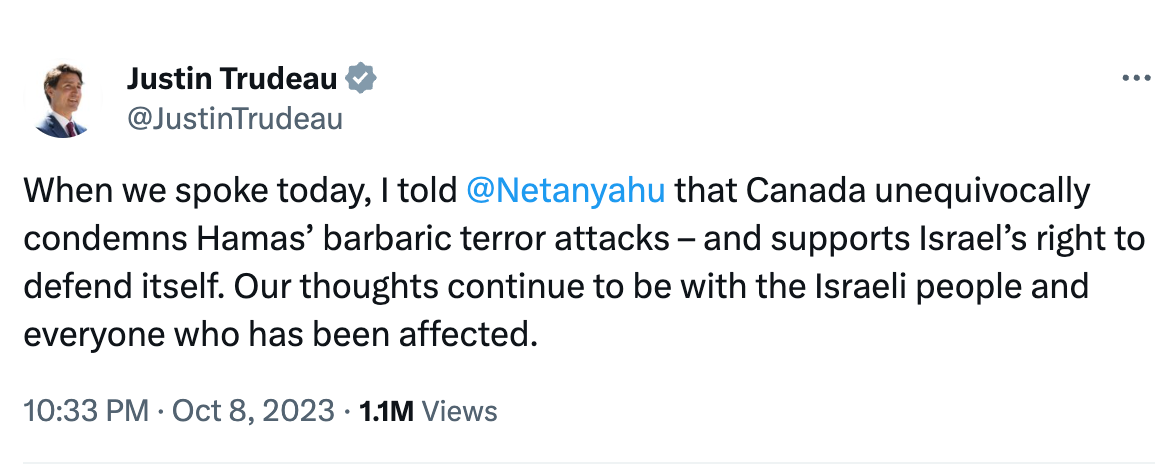Click the "1.1M" view count number

pos(386,410)
